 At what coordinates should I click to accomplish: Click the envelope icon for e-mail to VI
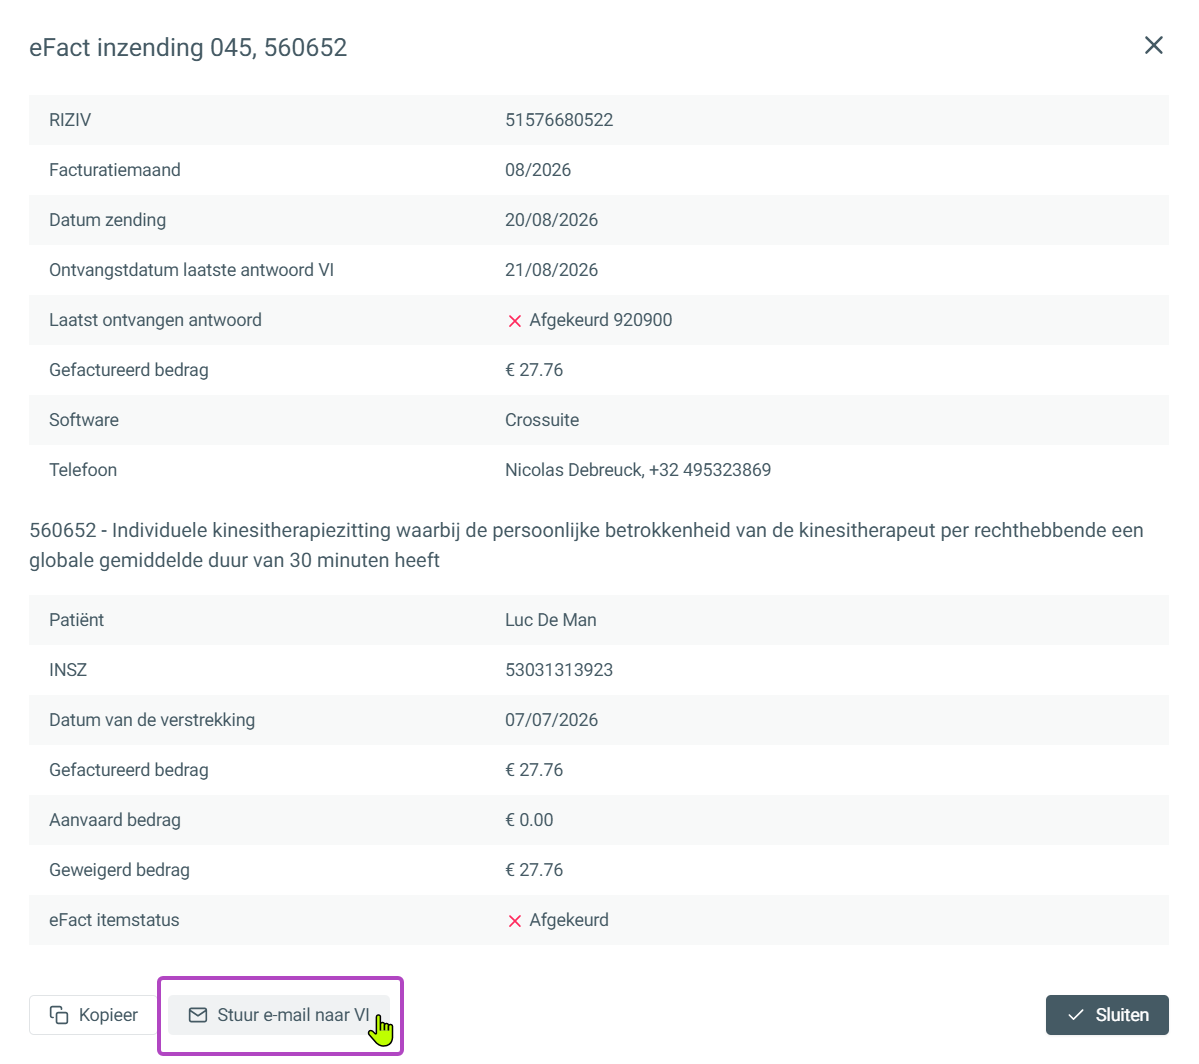(x=198, y=1015)
